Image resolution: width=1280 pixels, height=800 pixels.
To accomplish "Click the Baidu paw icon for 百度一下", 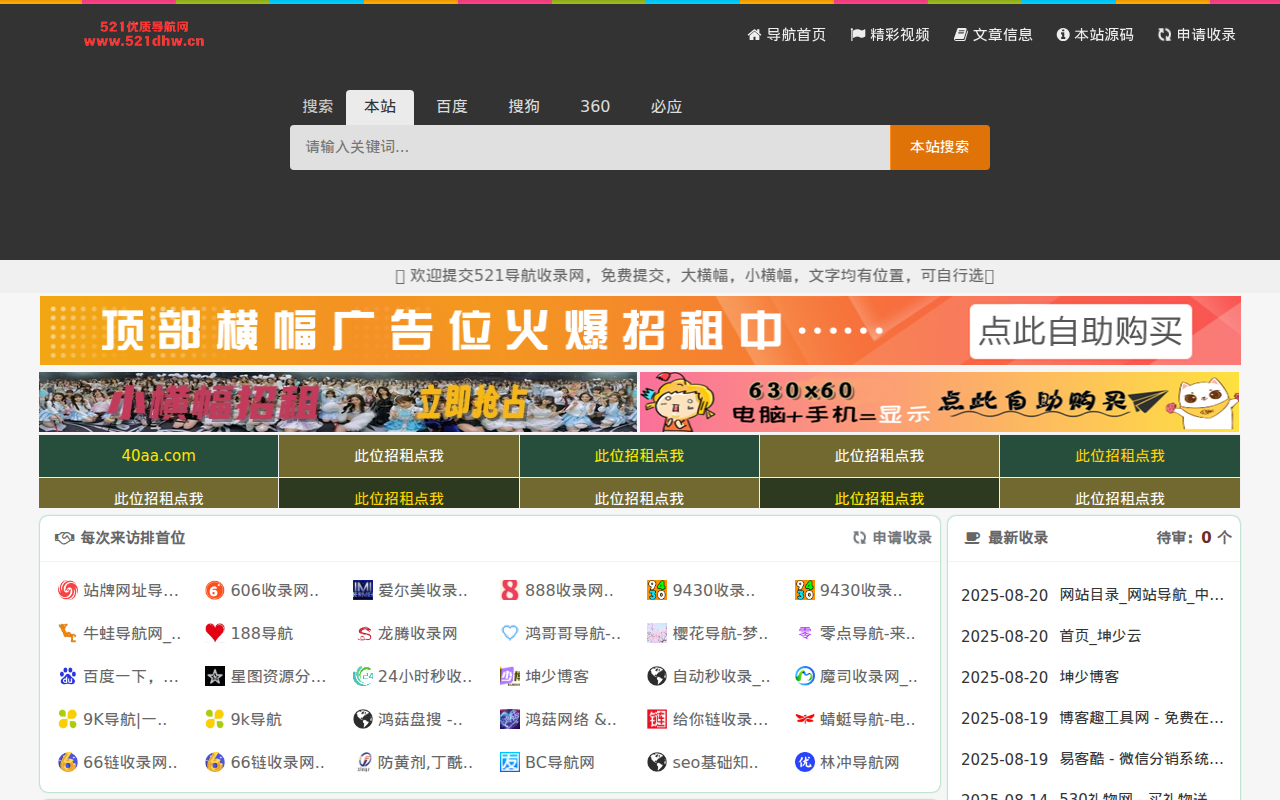I will pos(68,677).
